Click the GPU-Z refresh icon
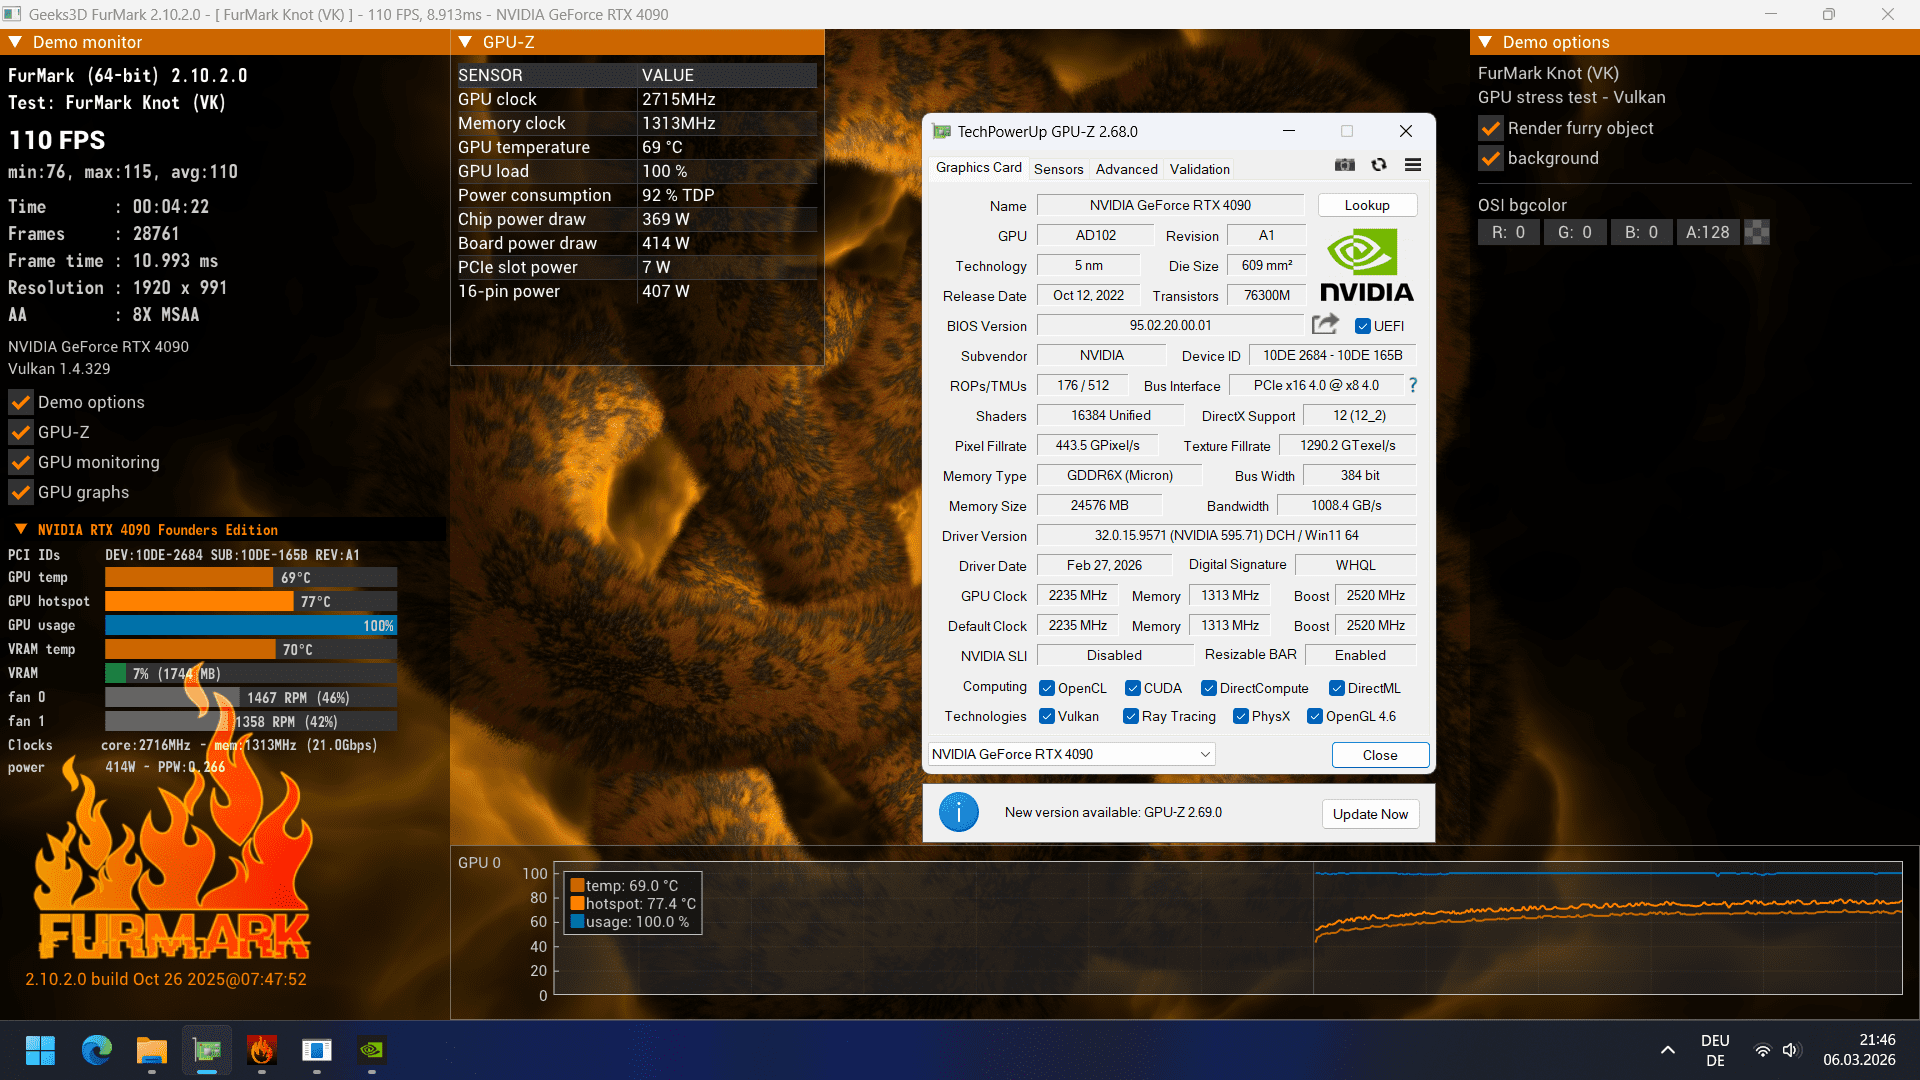This screenshot has height=1080, width=1920. 1379,165
